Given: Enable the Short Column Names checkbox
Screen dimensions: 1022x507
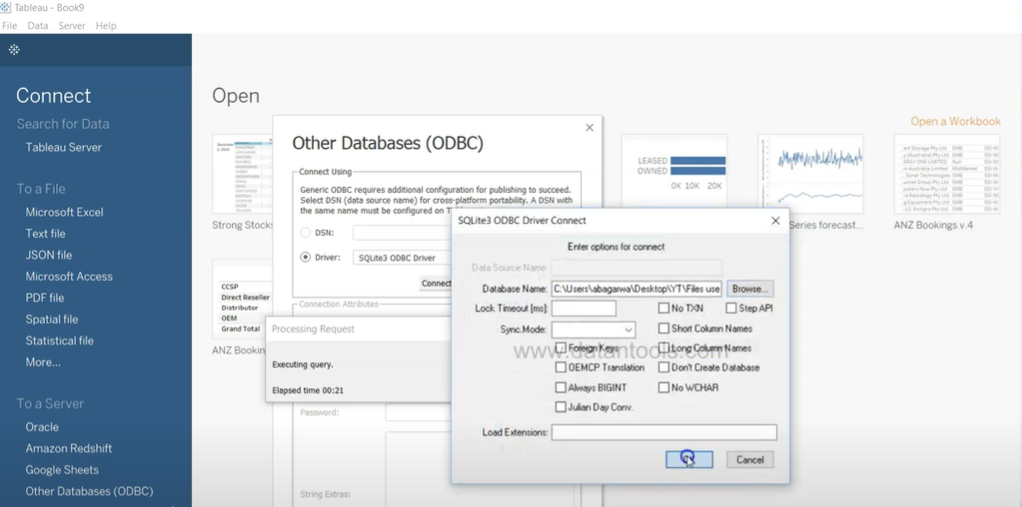Looking at the screenshot, I should (x=664, y=328).
